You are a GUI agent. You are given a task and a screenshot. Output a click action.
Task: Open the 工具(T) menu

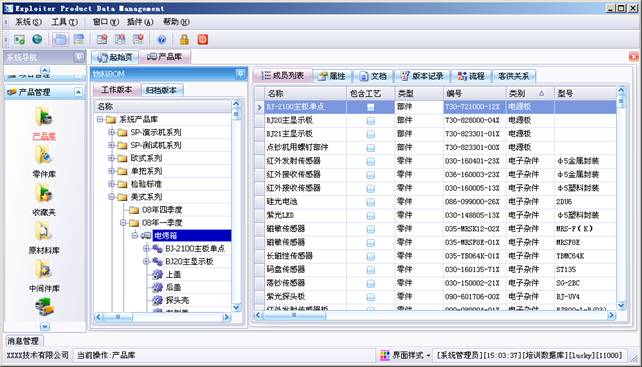pos(64,22)
